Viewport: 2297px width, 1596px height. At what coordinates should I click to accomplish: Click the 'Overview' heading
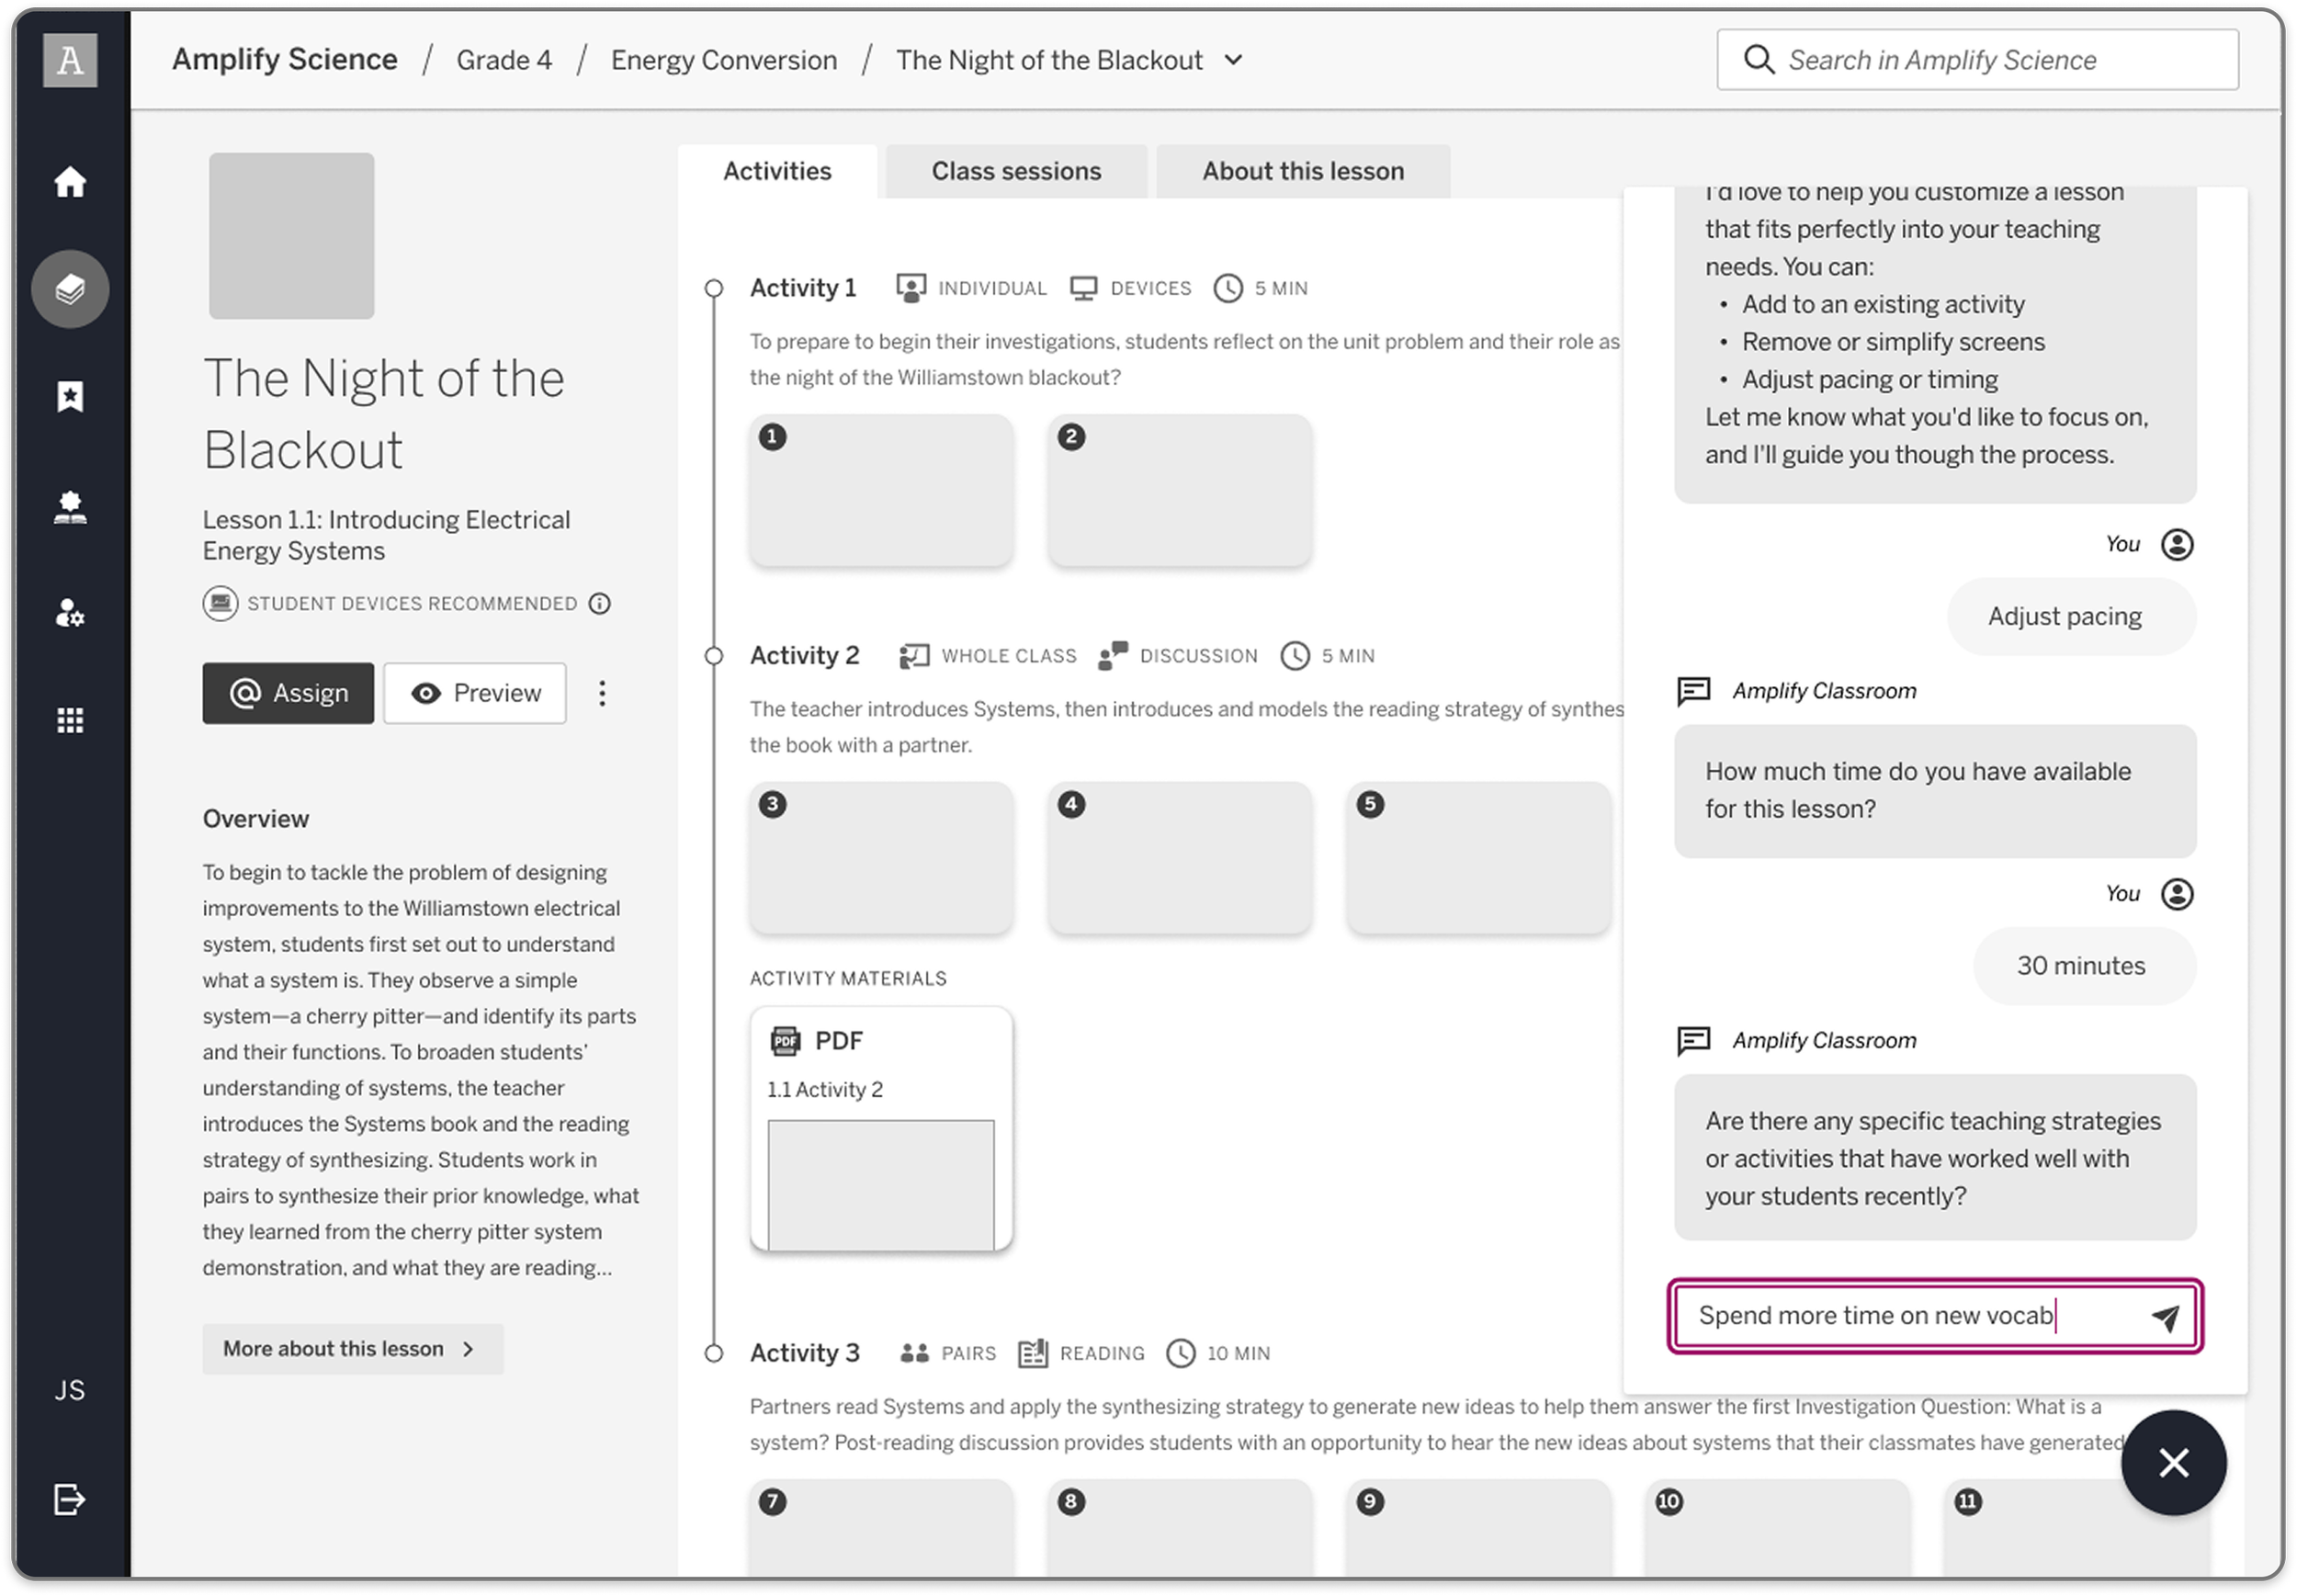click(256, 819)
